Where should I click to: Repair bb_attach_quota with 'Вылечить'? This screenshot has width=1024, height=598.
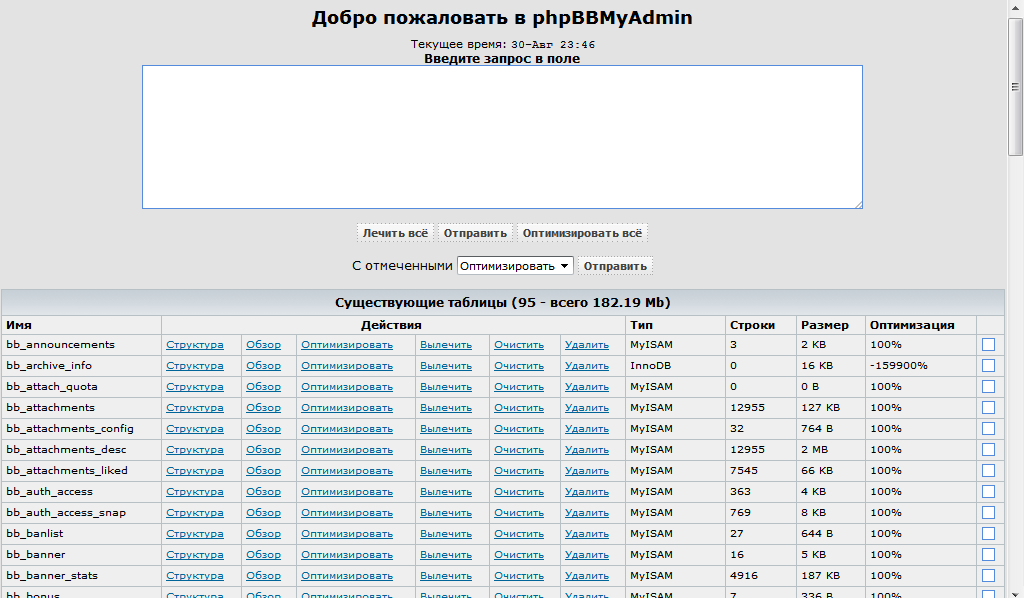(445, 387)
